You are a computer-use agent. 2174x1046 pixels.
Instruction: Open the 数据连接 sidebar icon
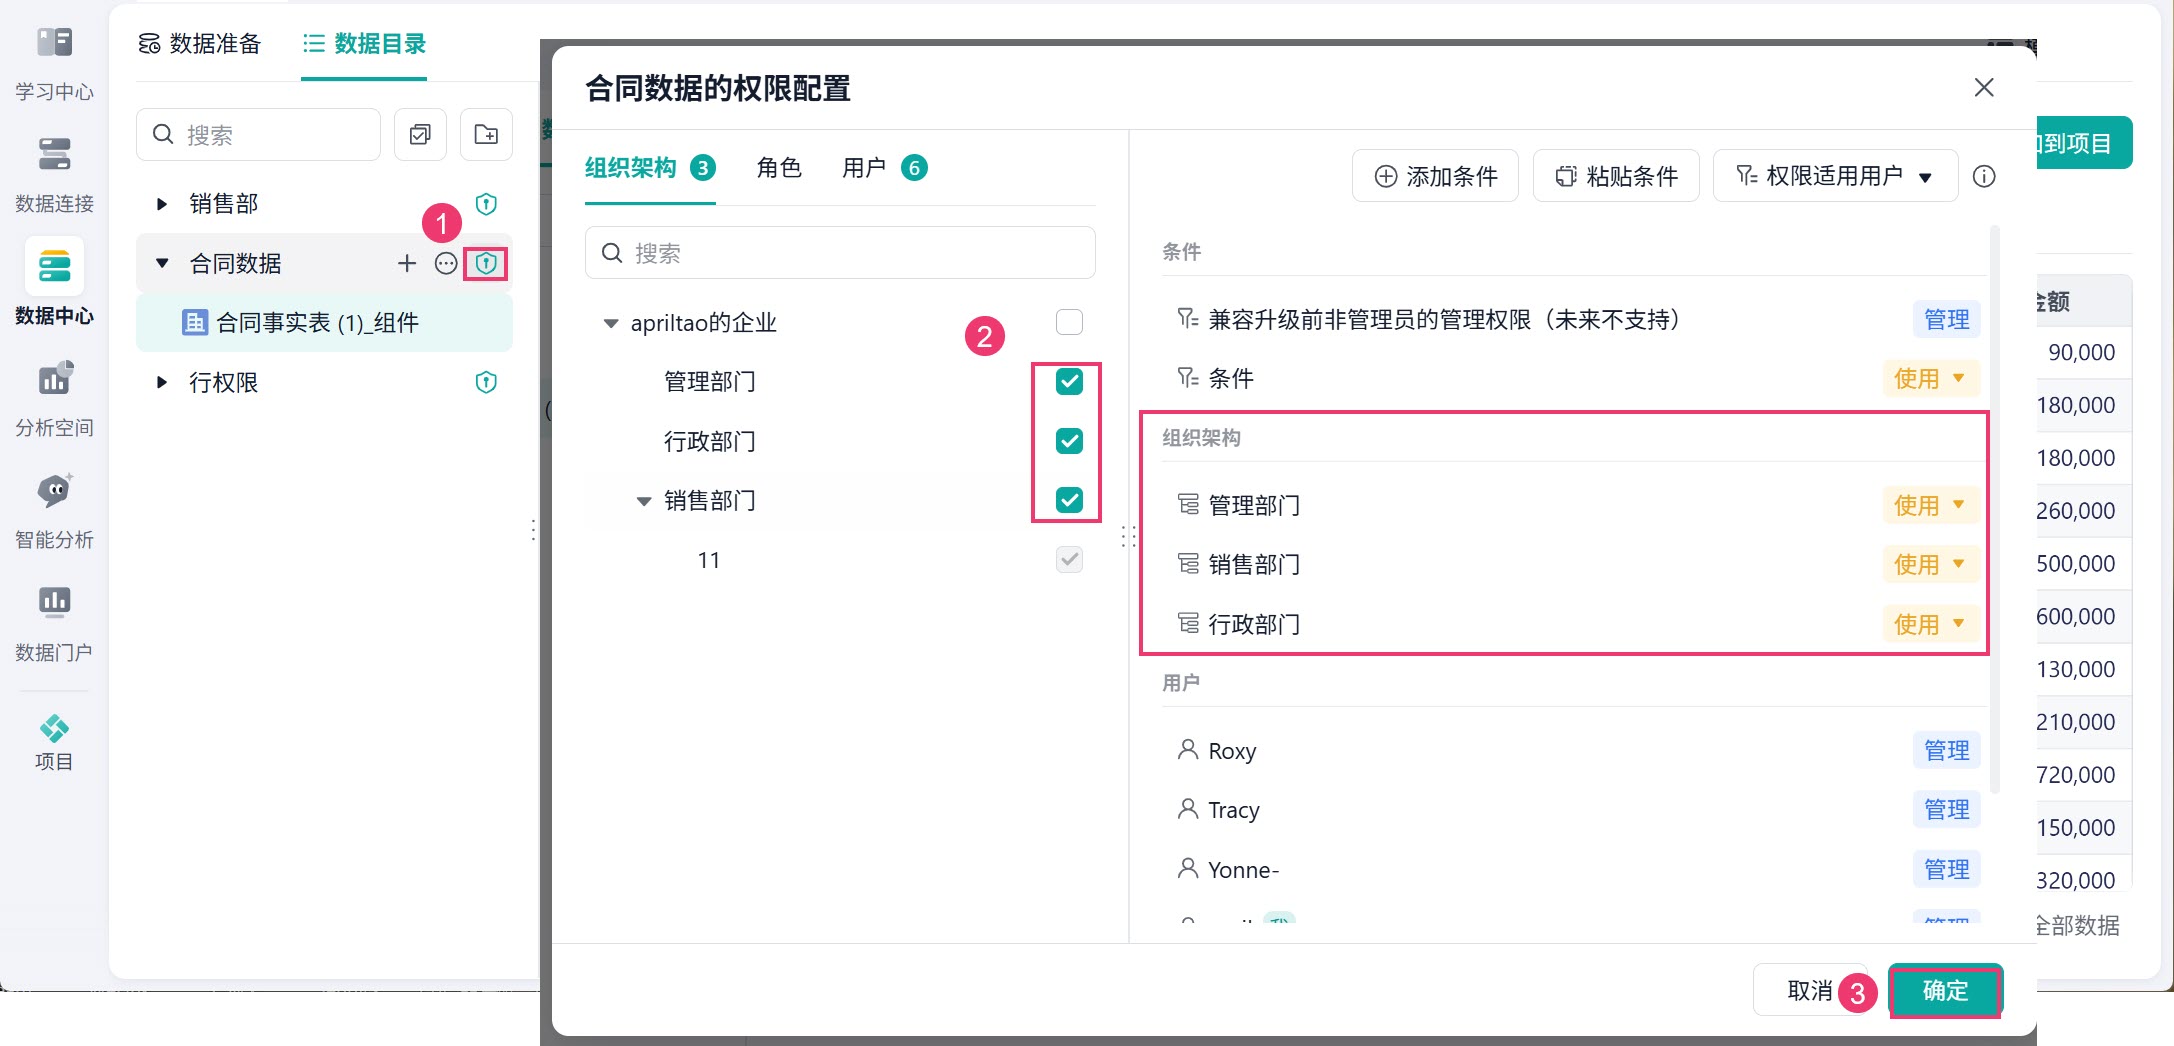pyautogui.click(x=54, y=155)
